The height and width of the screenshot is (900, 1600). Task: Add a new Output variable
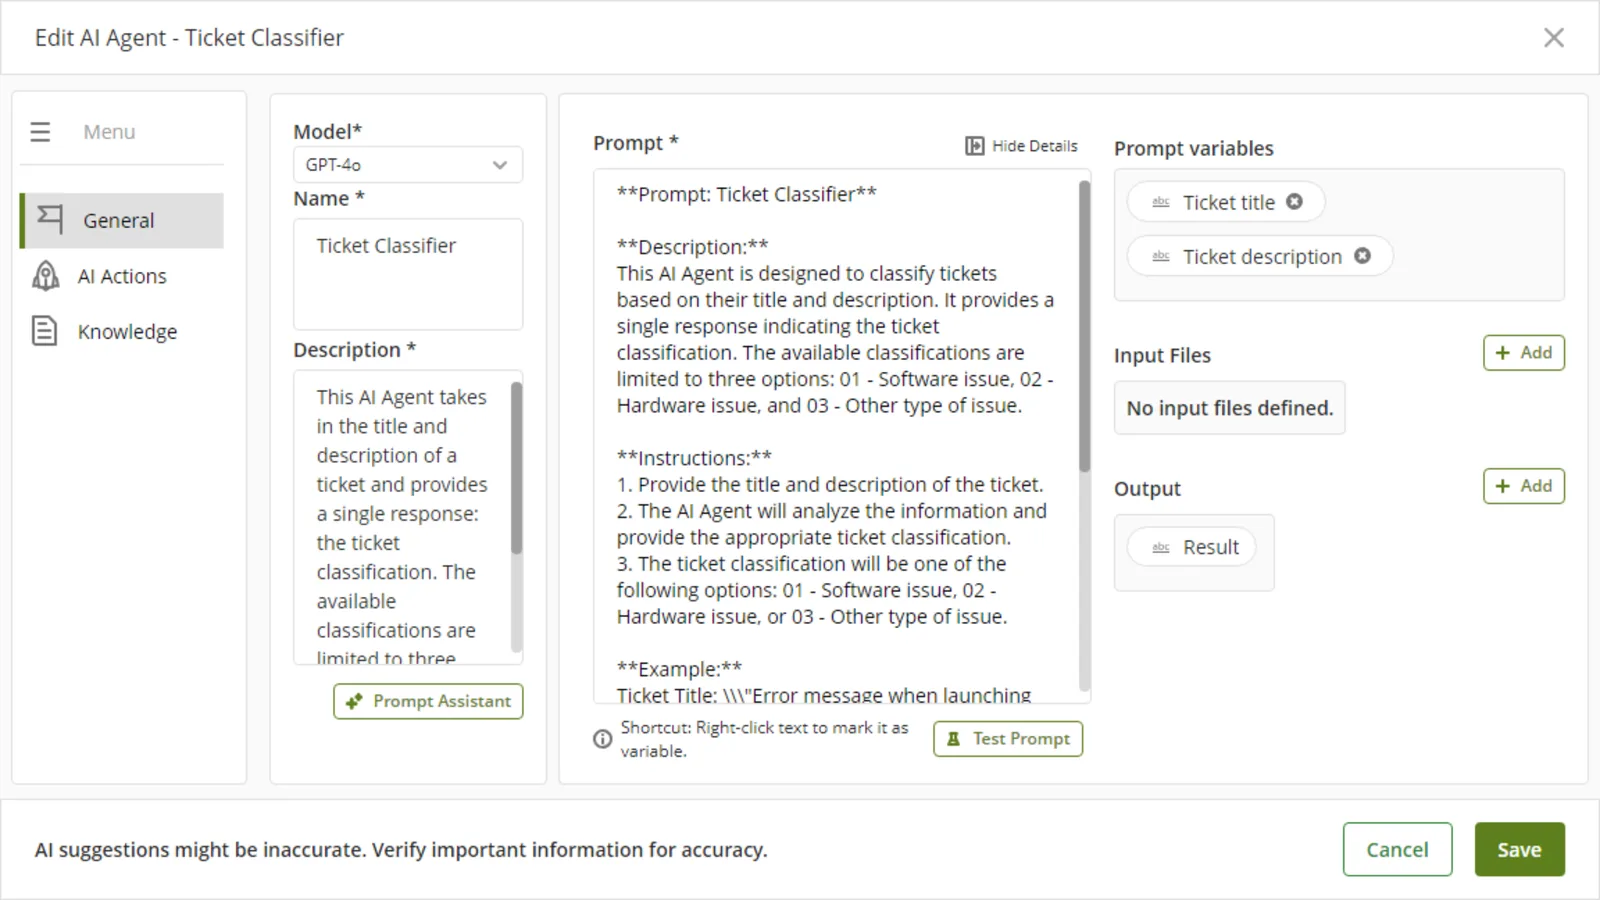(x=1524, y=486)
